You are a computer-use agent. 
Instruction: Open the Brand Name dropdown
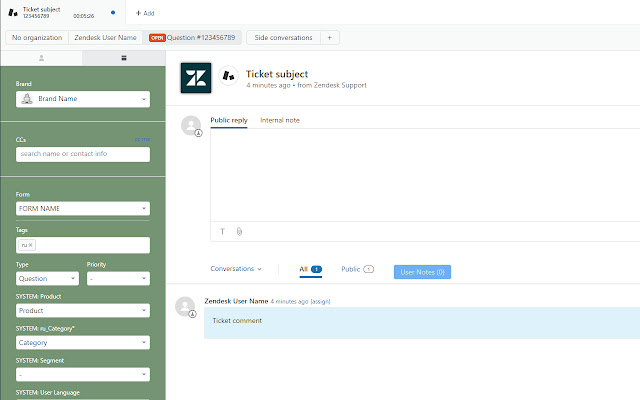[x=83, y=99]
